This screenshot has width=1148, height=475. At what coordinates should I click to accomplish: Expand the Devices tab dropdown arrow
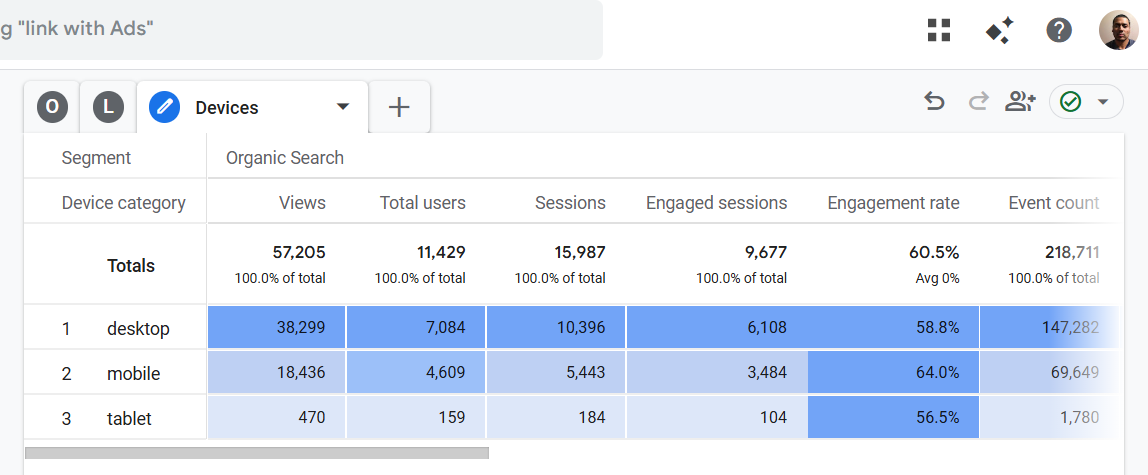click(343, 107)
